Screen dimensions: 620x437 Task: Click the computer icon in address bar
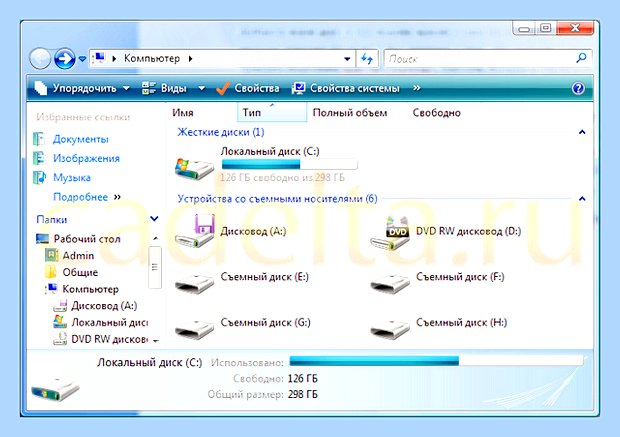coord(98,59)
